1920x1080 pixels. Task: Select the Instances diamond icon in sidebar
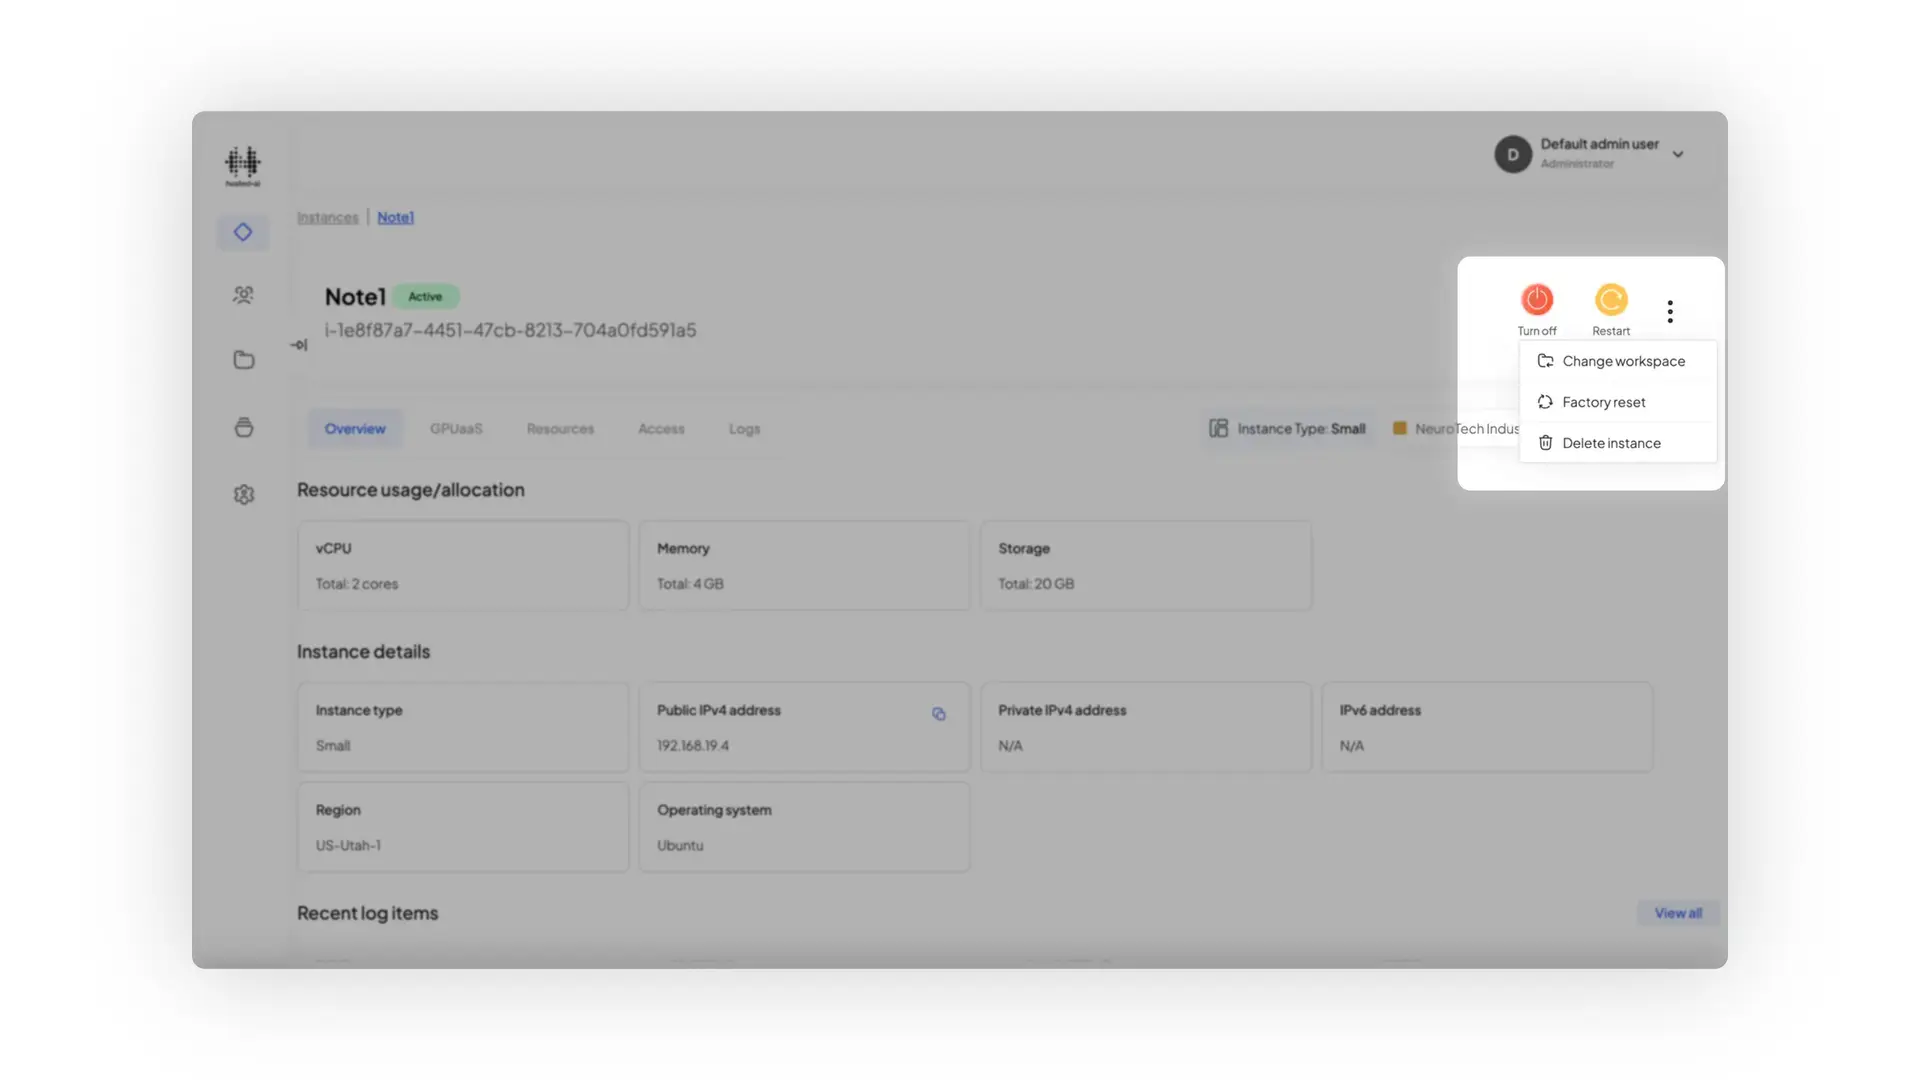click(243, 231)
